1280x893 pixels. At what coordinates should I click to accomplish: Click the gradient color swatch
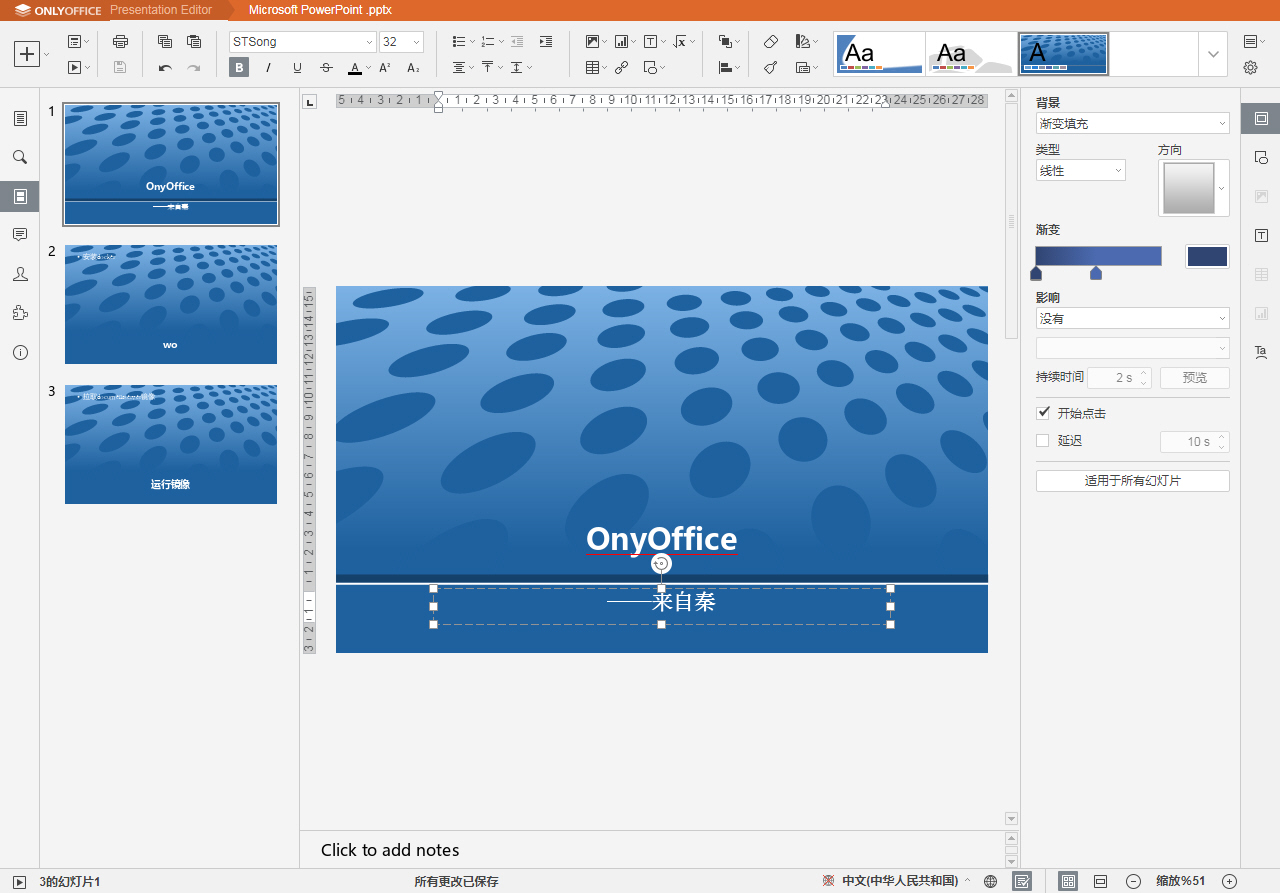pos(1207,256)
